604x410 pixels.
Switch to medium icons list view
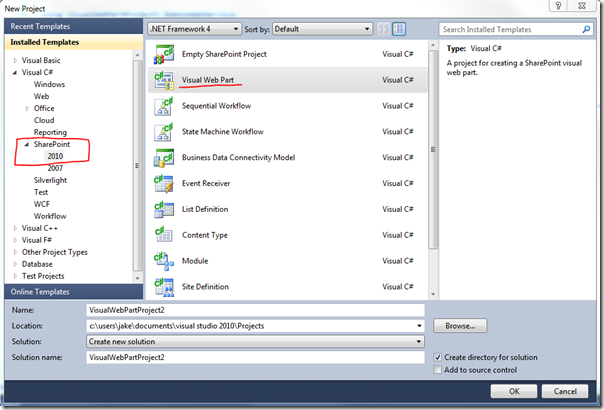coord(399,29)
